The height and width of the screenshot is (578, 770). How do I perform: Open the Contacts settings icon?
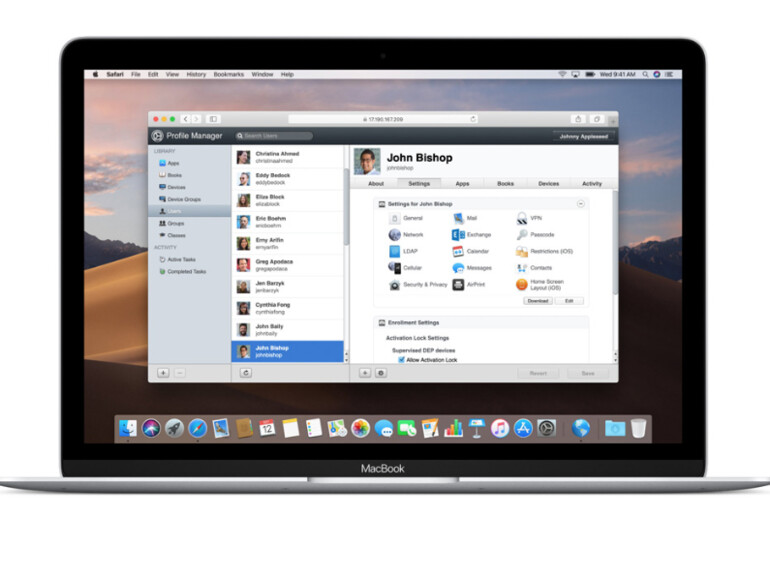[522, 268]
